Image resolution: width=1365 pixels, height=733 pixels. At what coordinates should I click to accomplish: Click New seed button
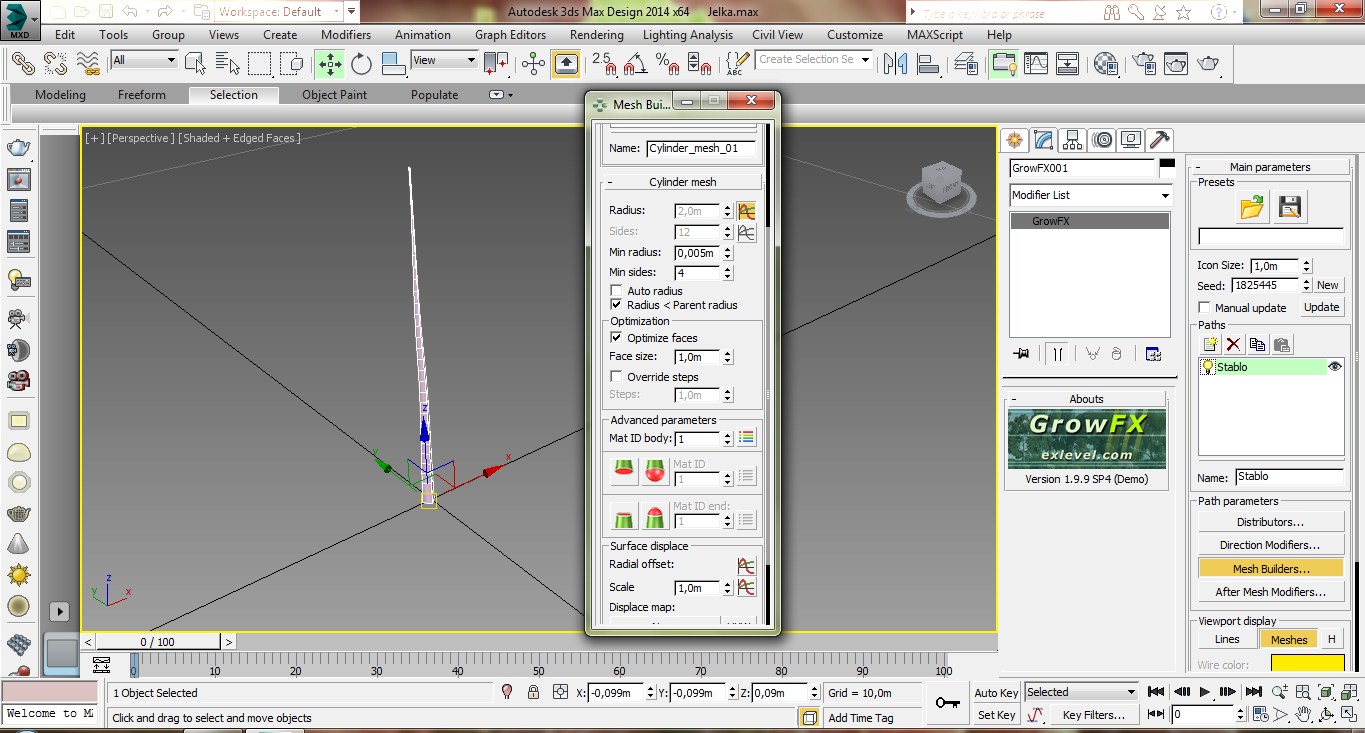click(x=1327, y=285)
